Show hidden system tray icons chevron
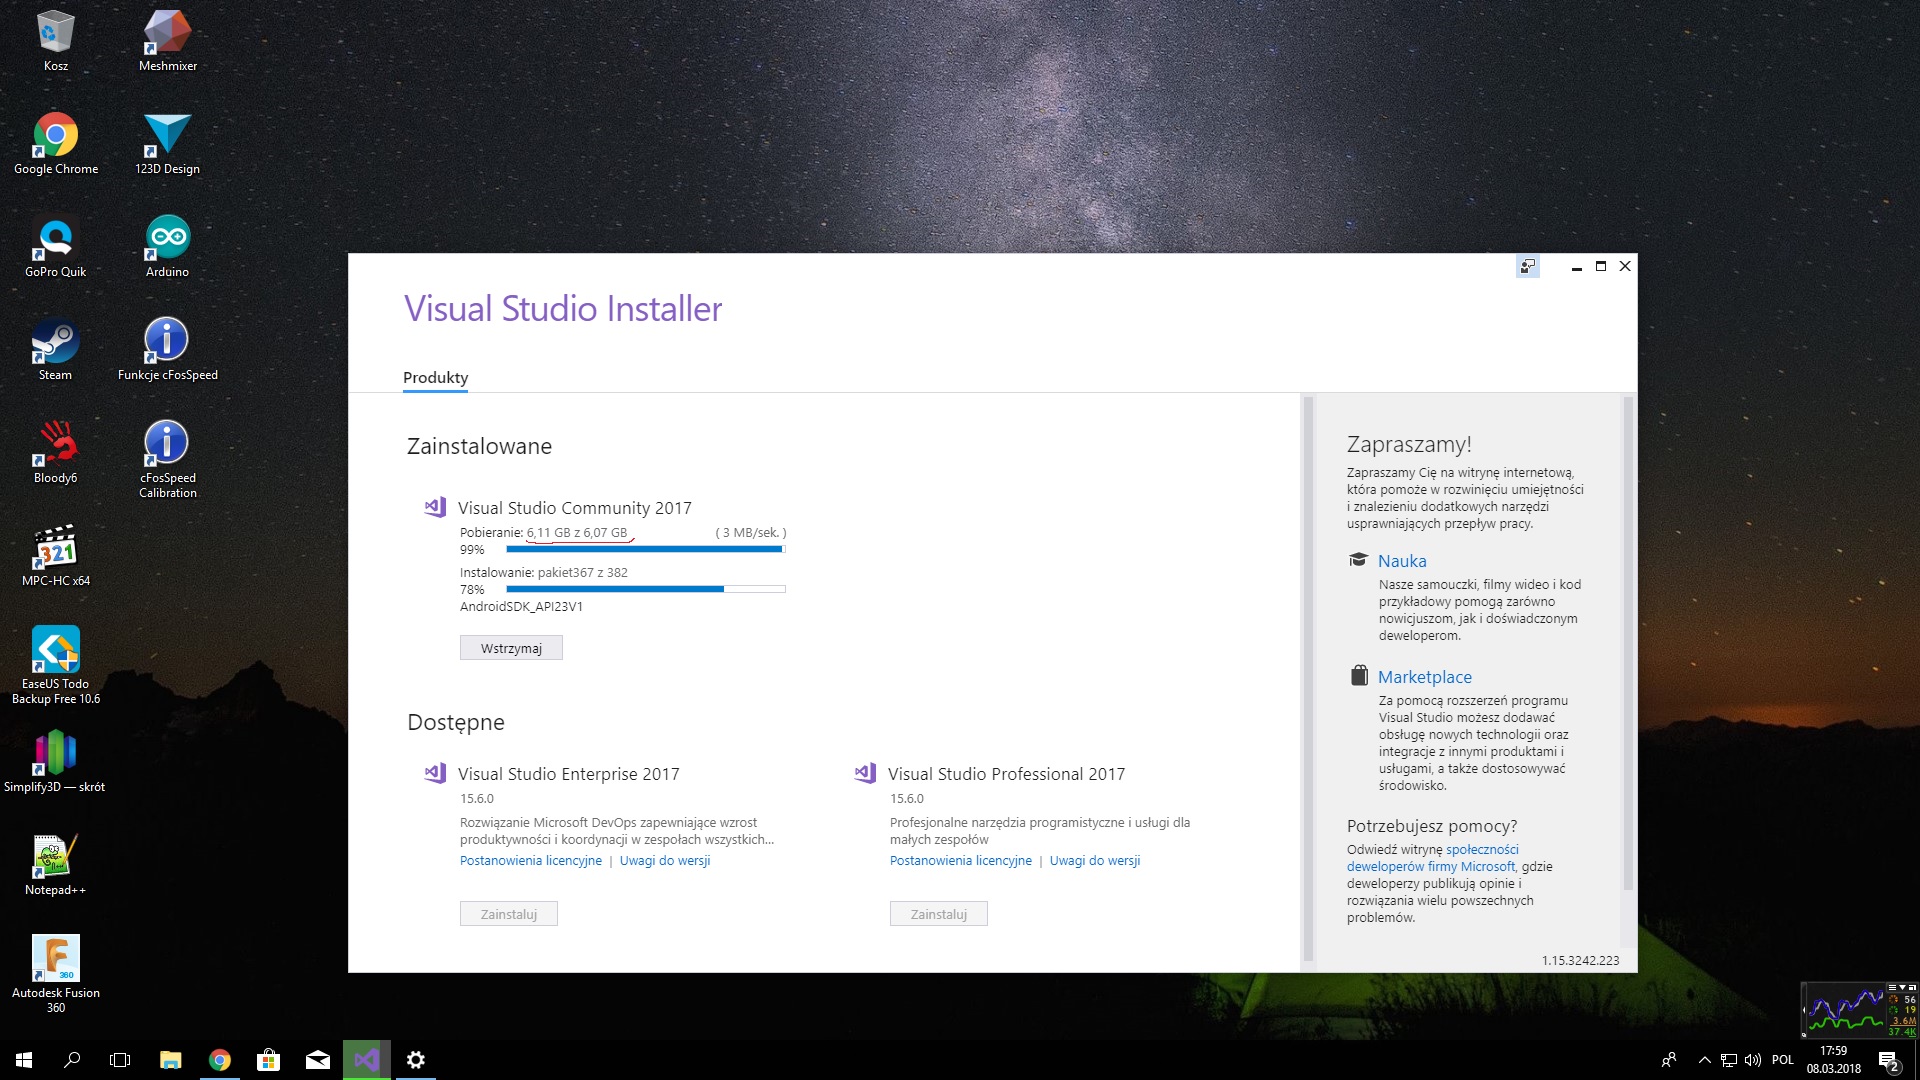This screenshot has height=1080, width=1920. coord(1704,1060)
